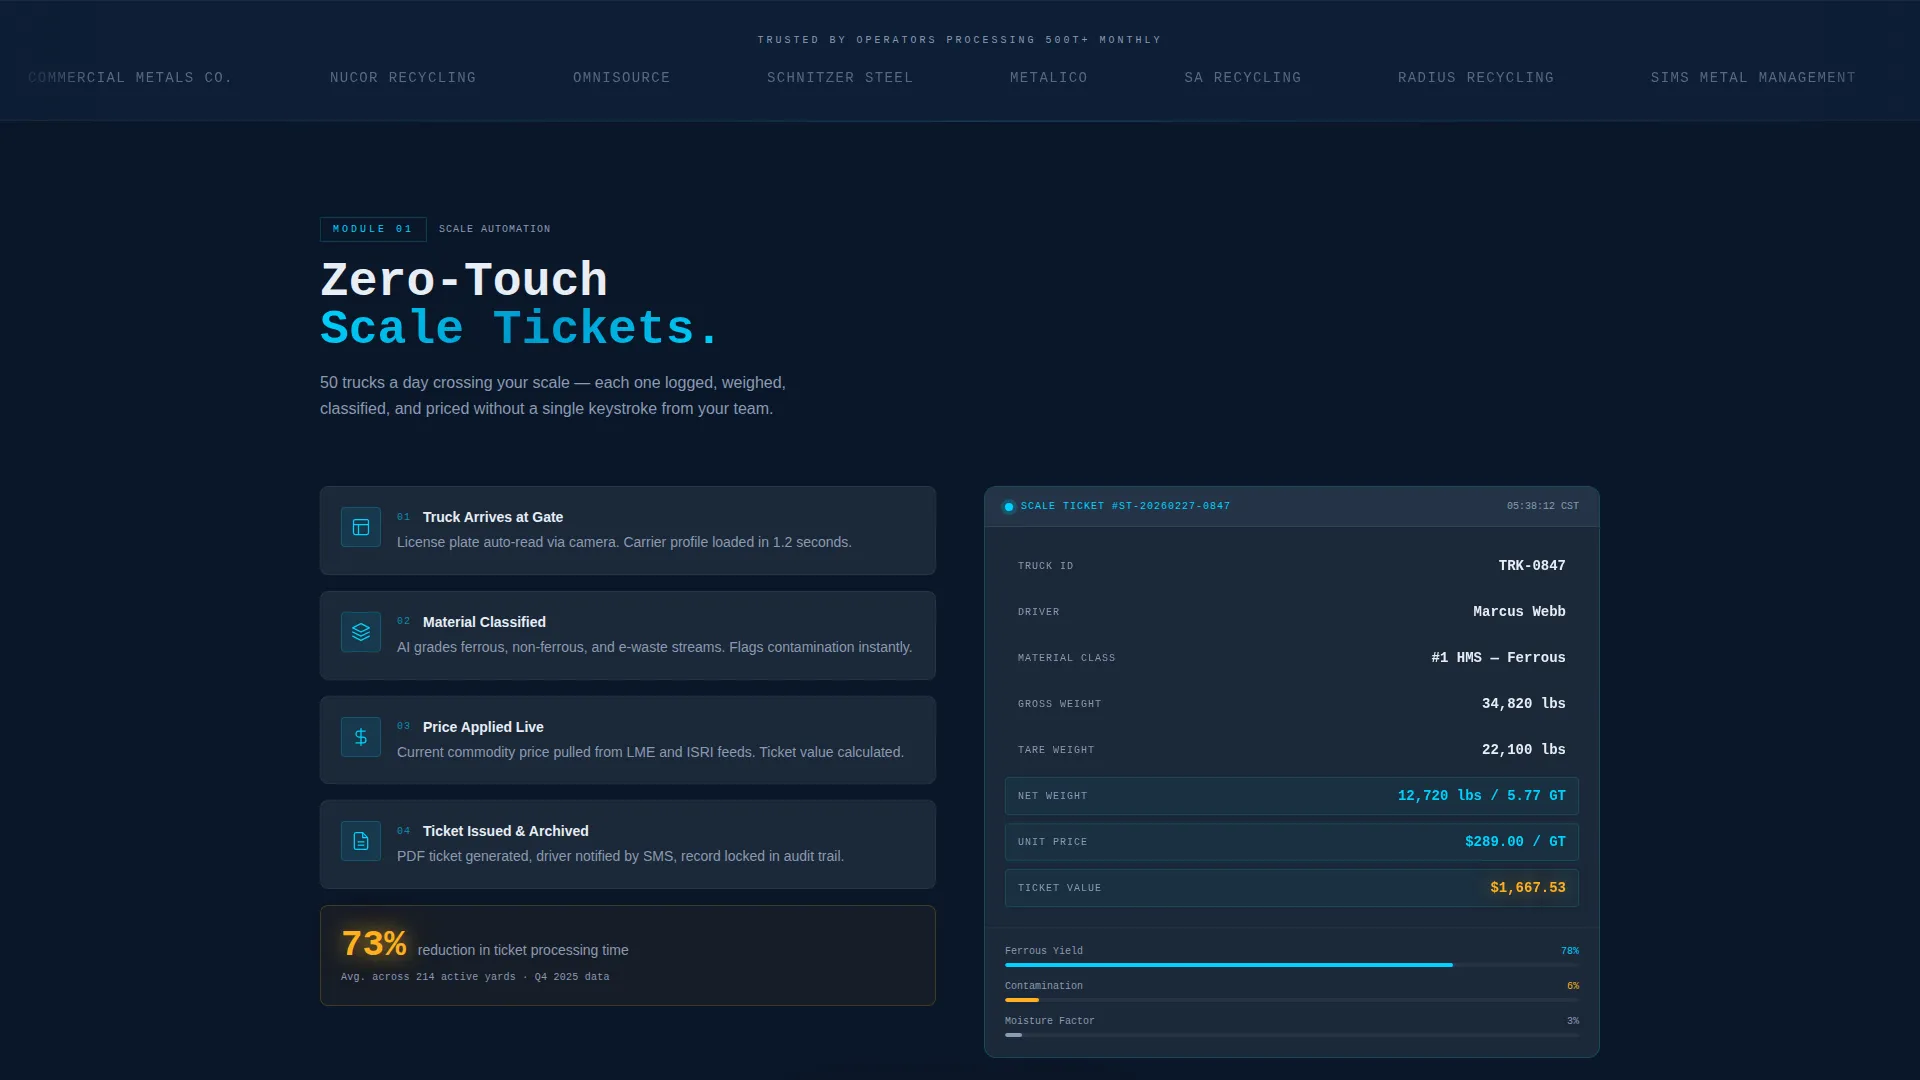1920x1080 pixels.
Task: Click the AI grades ferrous description
Action: click(654, 647)
